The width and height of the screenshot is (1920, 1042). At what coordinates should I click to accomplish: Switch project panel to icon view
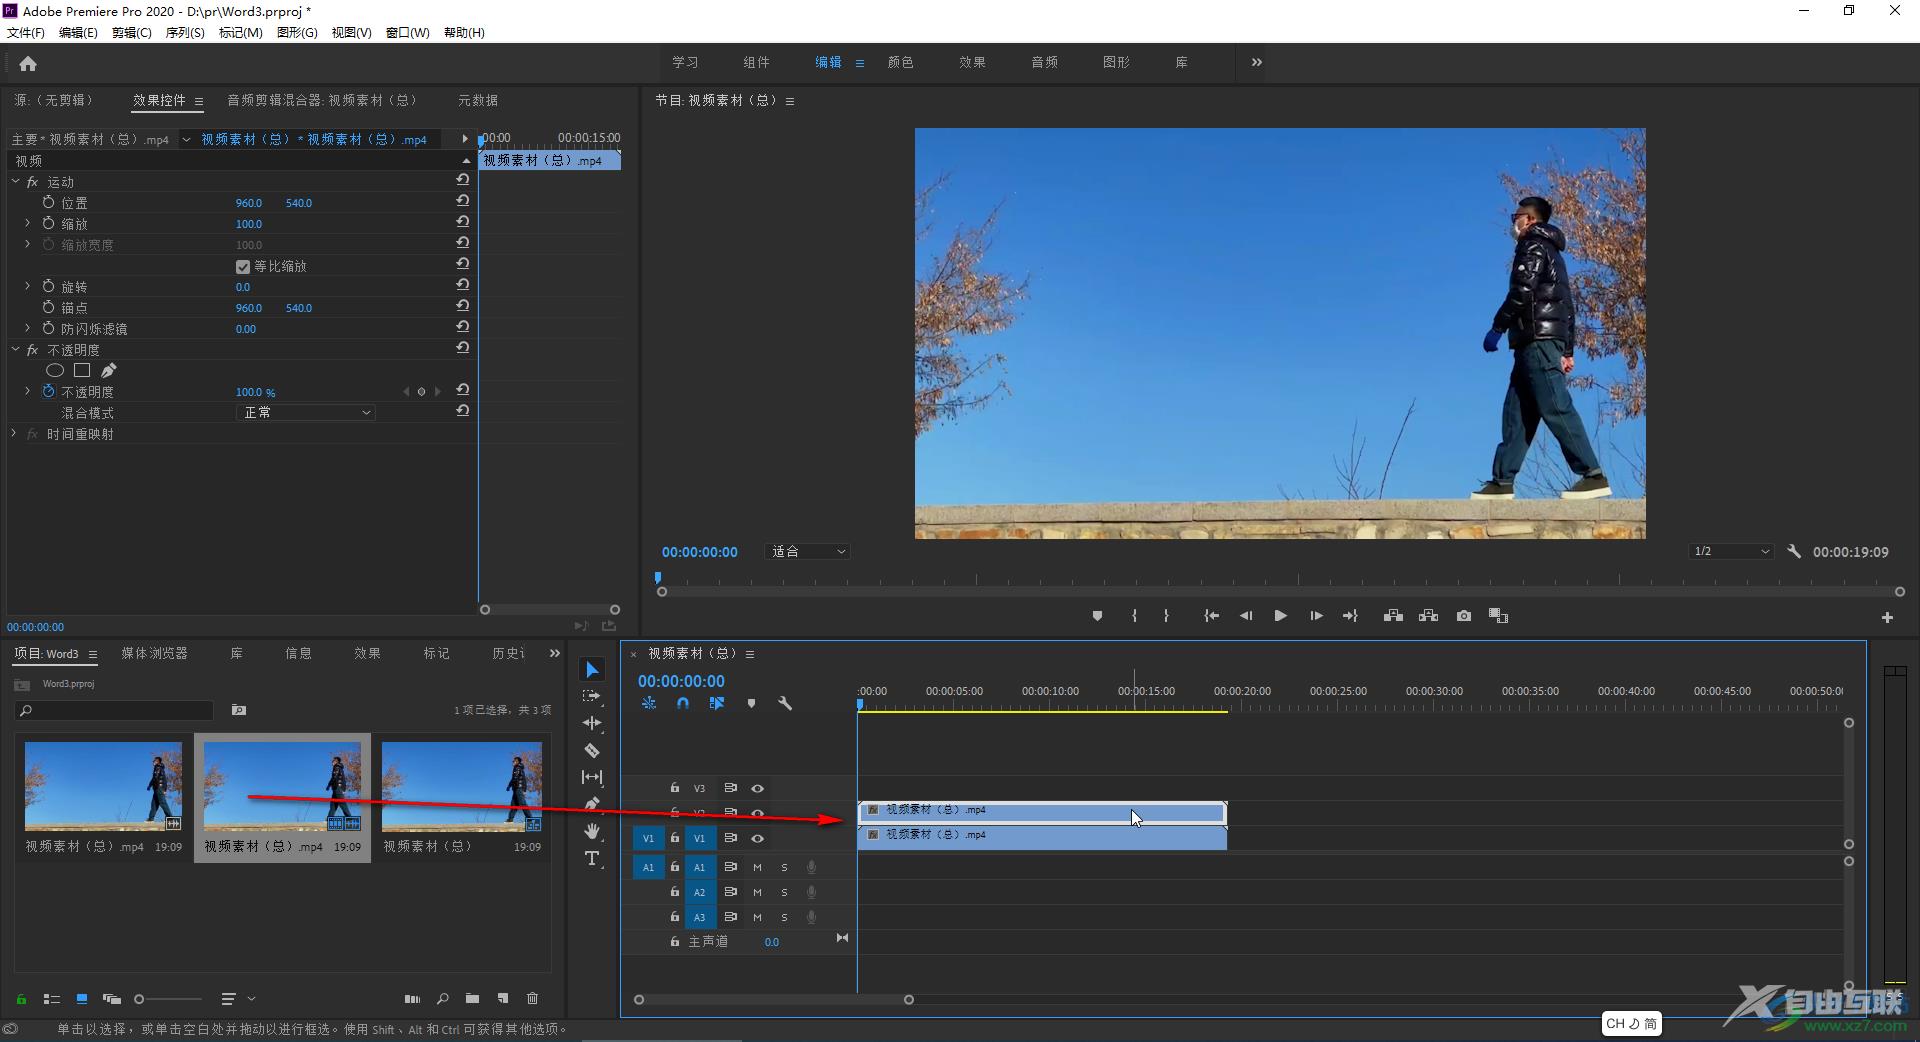click(x=82, y=998)
